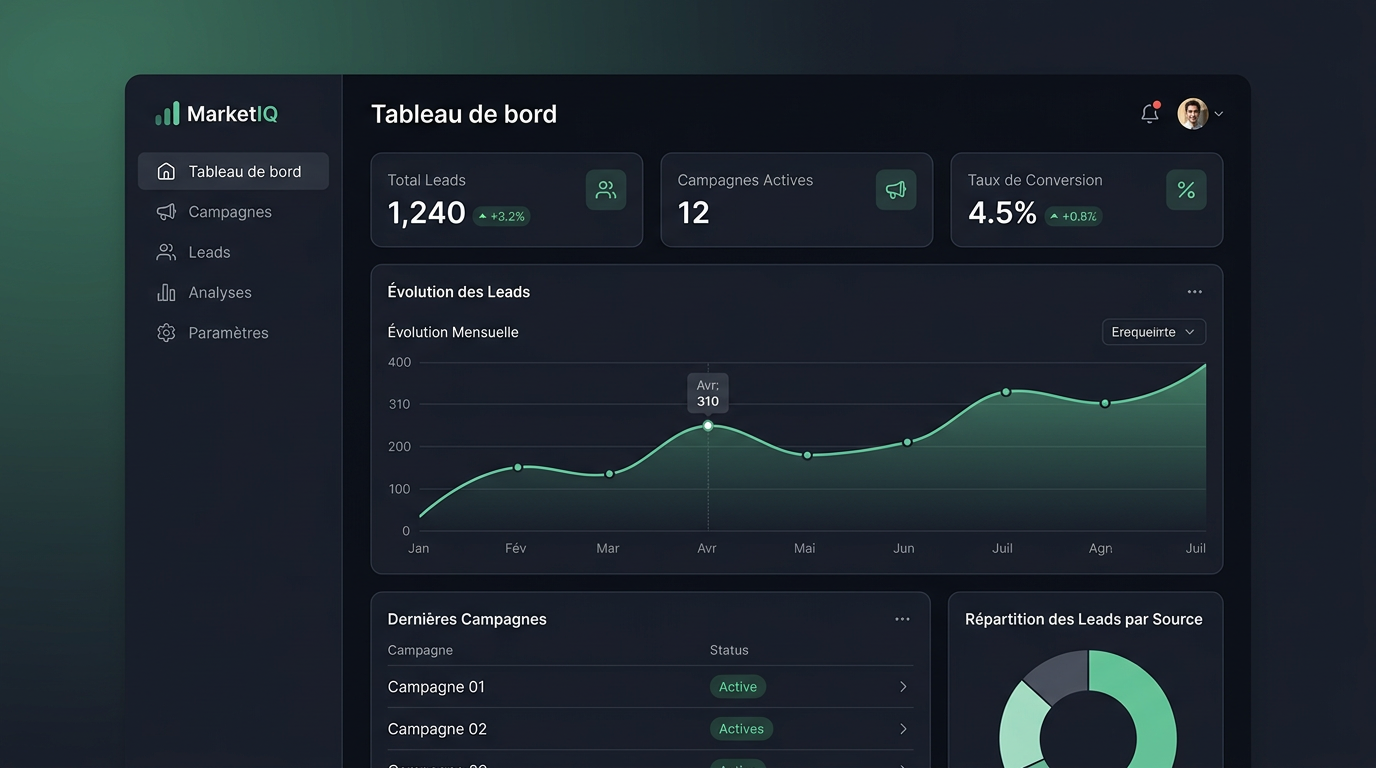Click the Répartition des Leads par Source title
1376x768 pixels.
point(1084,619)
